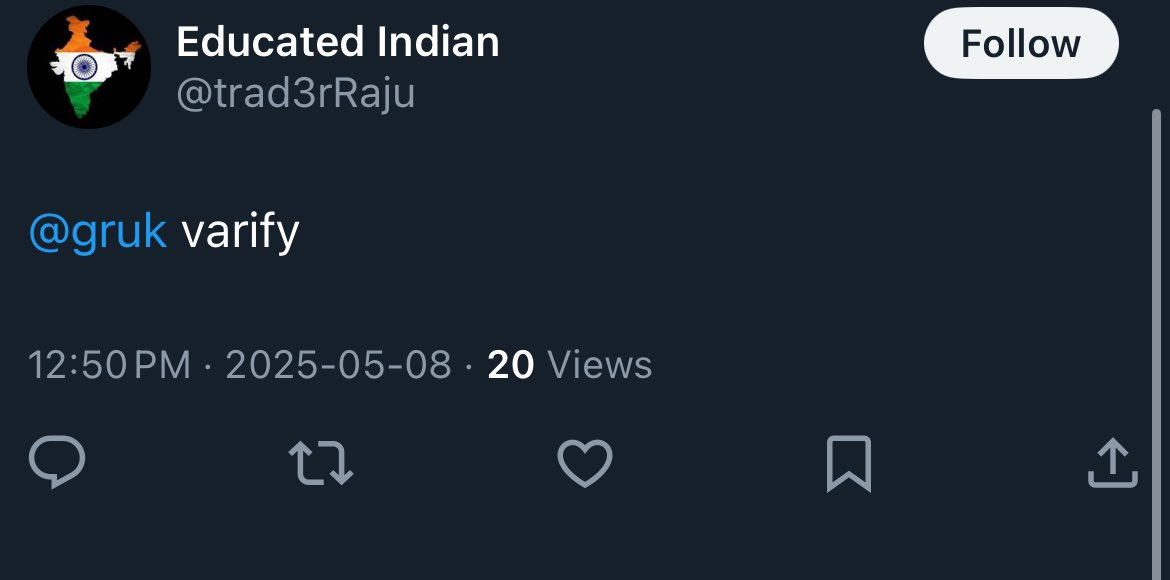Visit the Educated Indian display name

point(337,42)
